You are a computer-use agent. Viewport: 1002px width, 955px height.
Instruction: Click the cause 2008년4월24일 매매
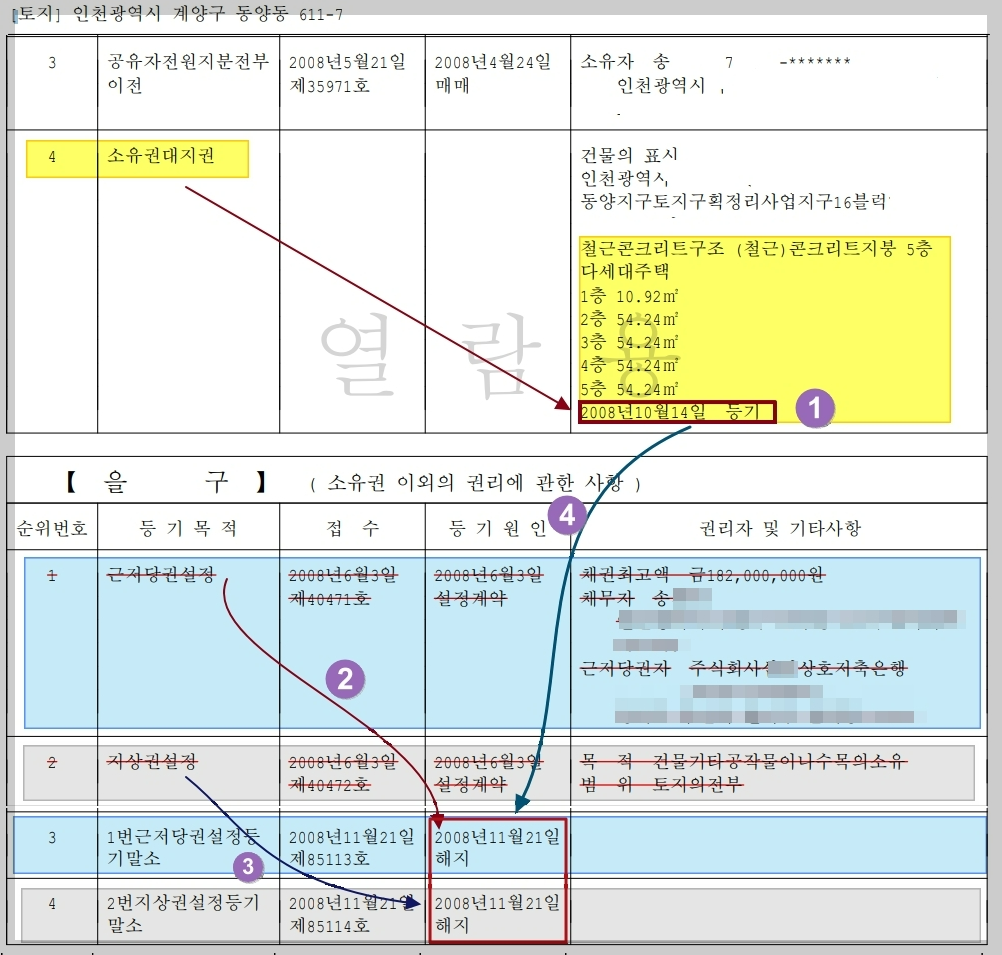click(x=492, y=74)
